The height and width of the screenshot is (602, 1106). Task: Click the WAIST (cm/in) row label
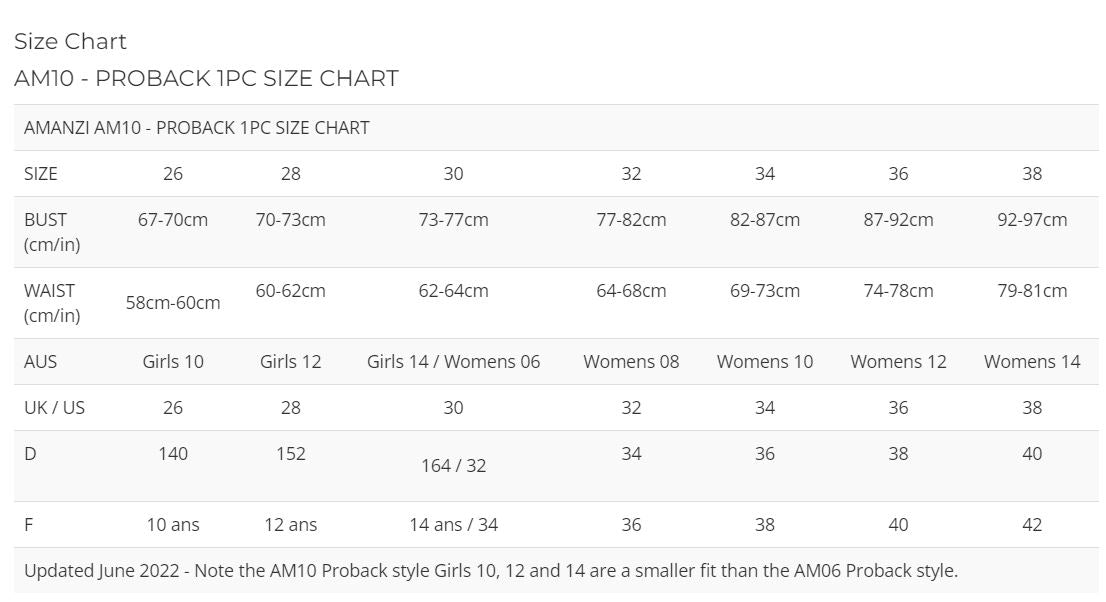pos(52,303)
